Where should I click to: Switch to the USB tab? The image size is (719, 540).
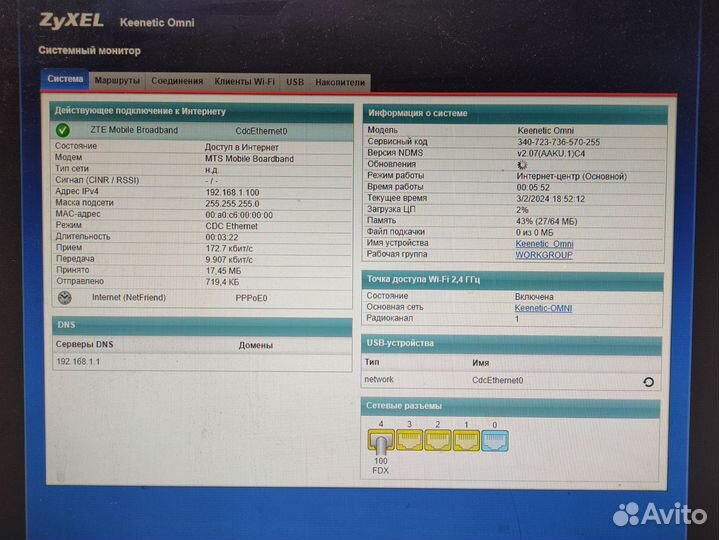295,81
